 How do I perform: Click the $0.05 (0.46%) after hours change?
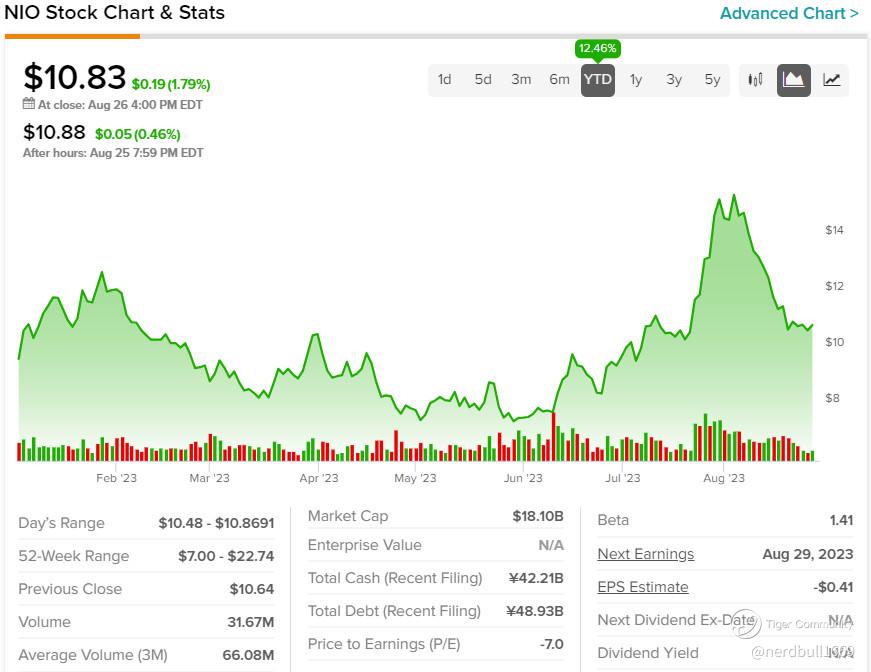coord(138,134)
